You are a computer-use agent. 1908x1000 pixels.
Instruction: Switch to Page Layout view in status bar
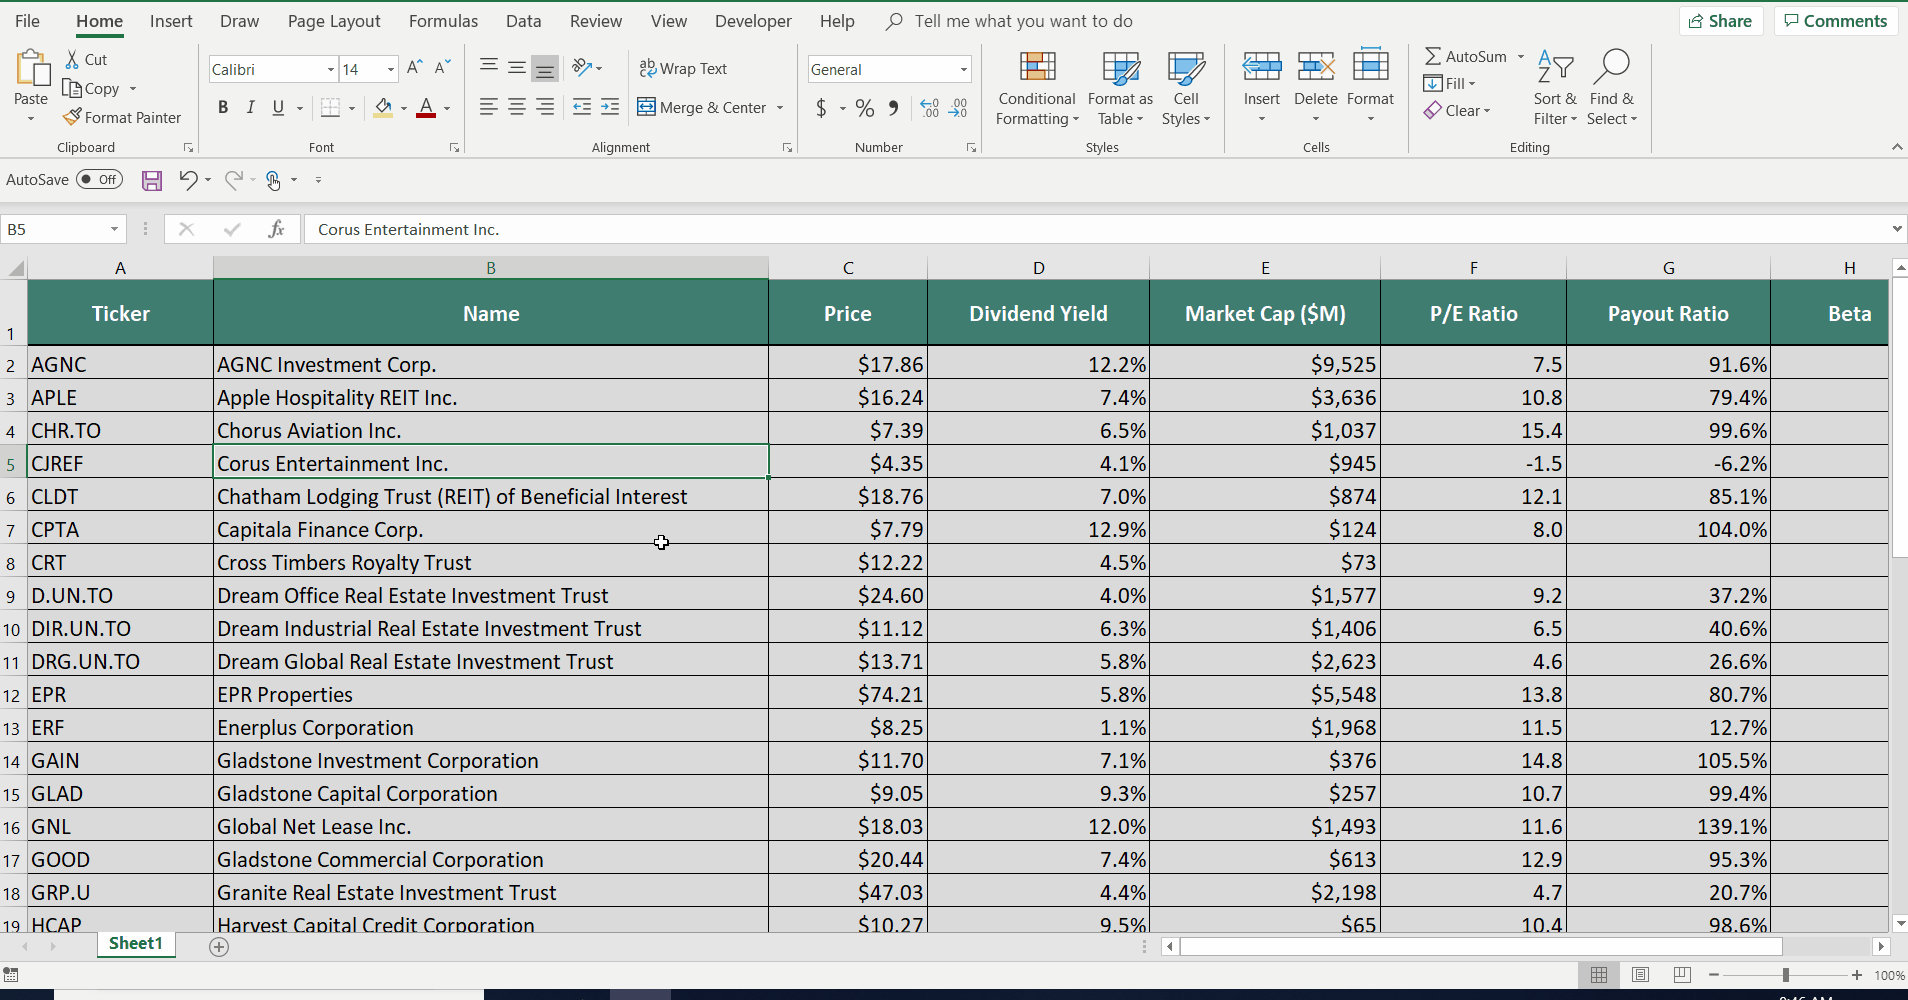point(1640,975)
